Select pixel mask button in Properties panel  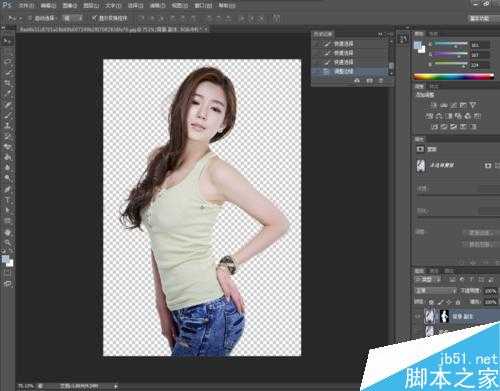point(488,165)
